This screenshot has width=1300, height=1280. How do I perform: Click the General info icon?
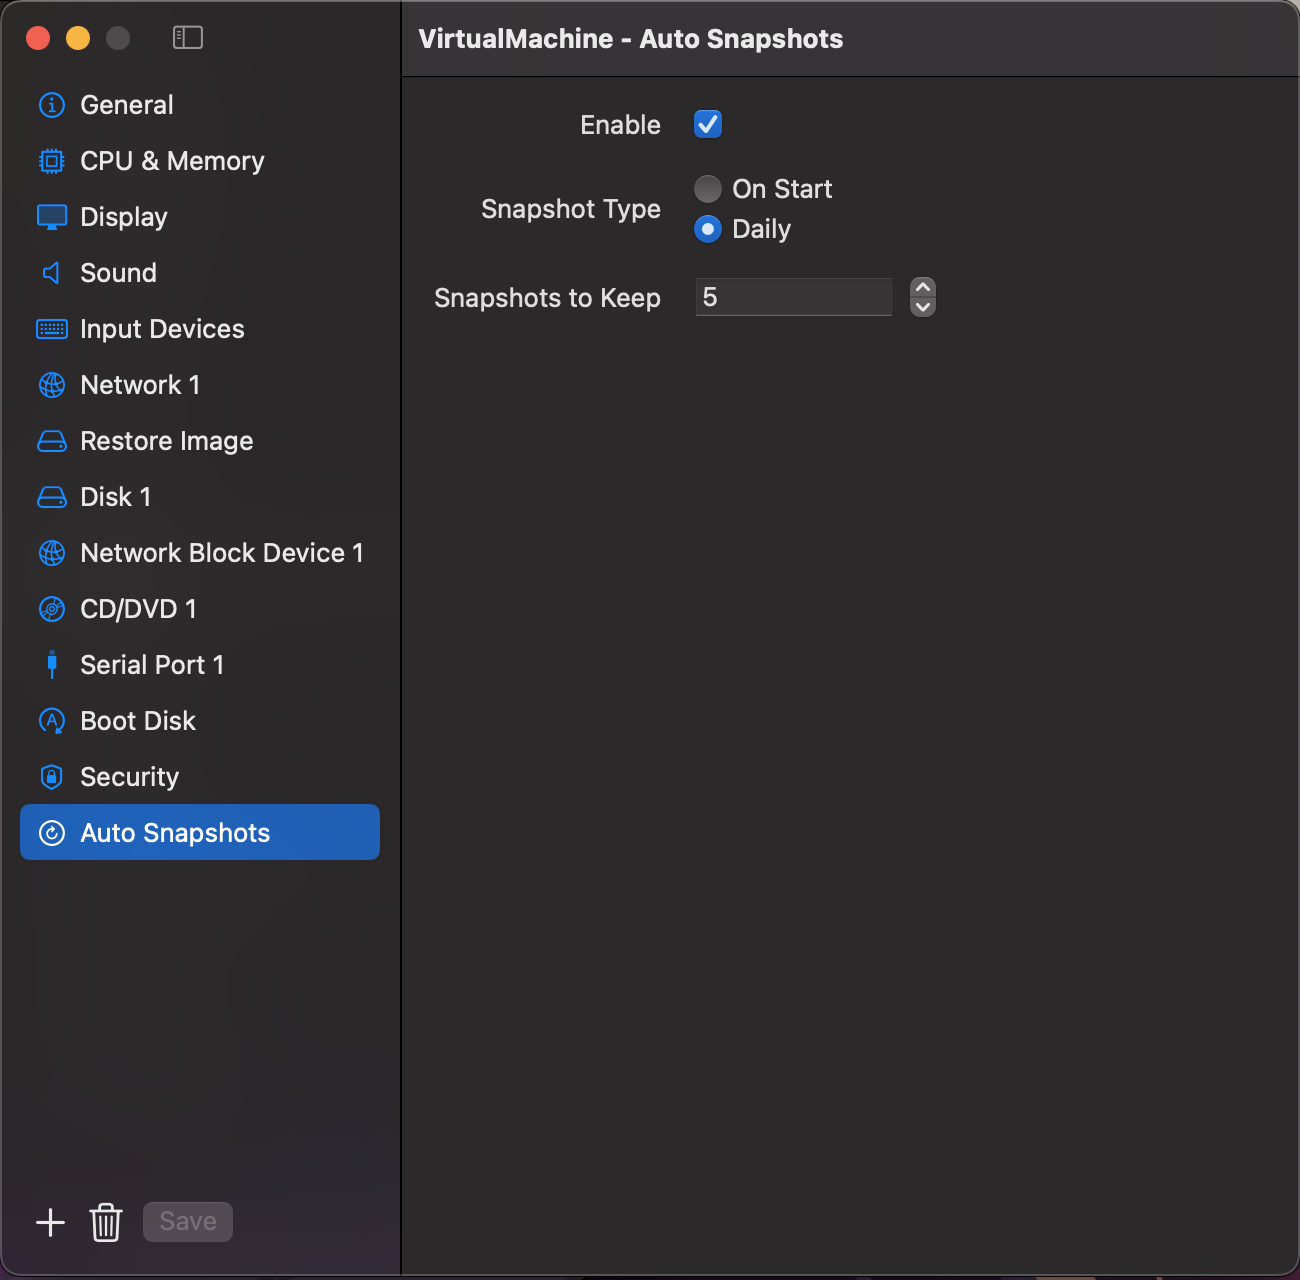click(x=52, y=105)
